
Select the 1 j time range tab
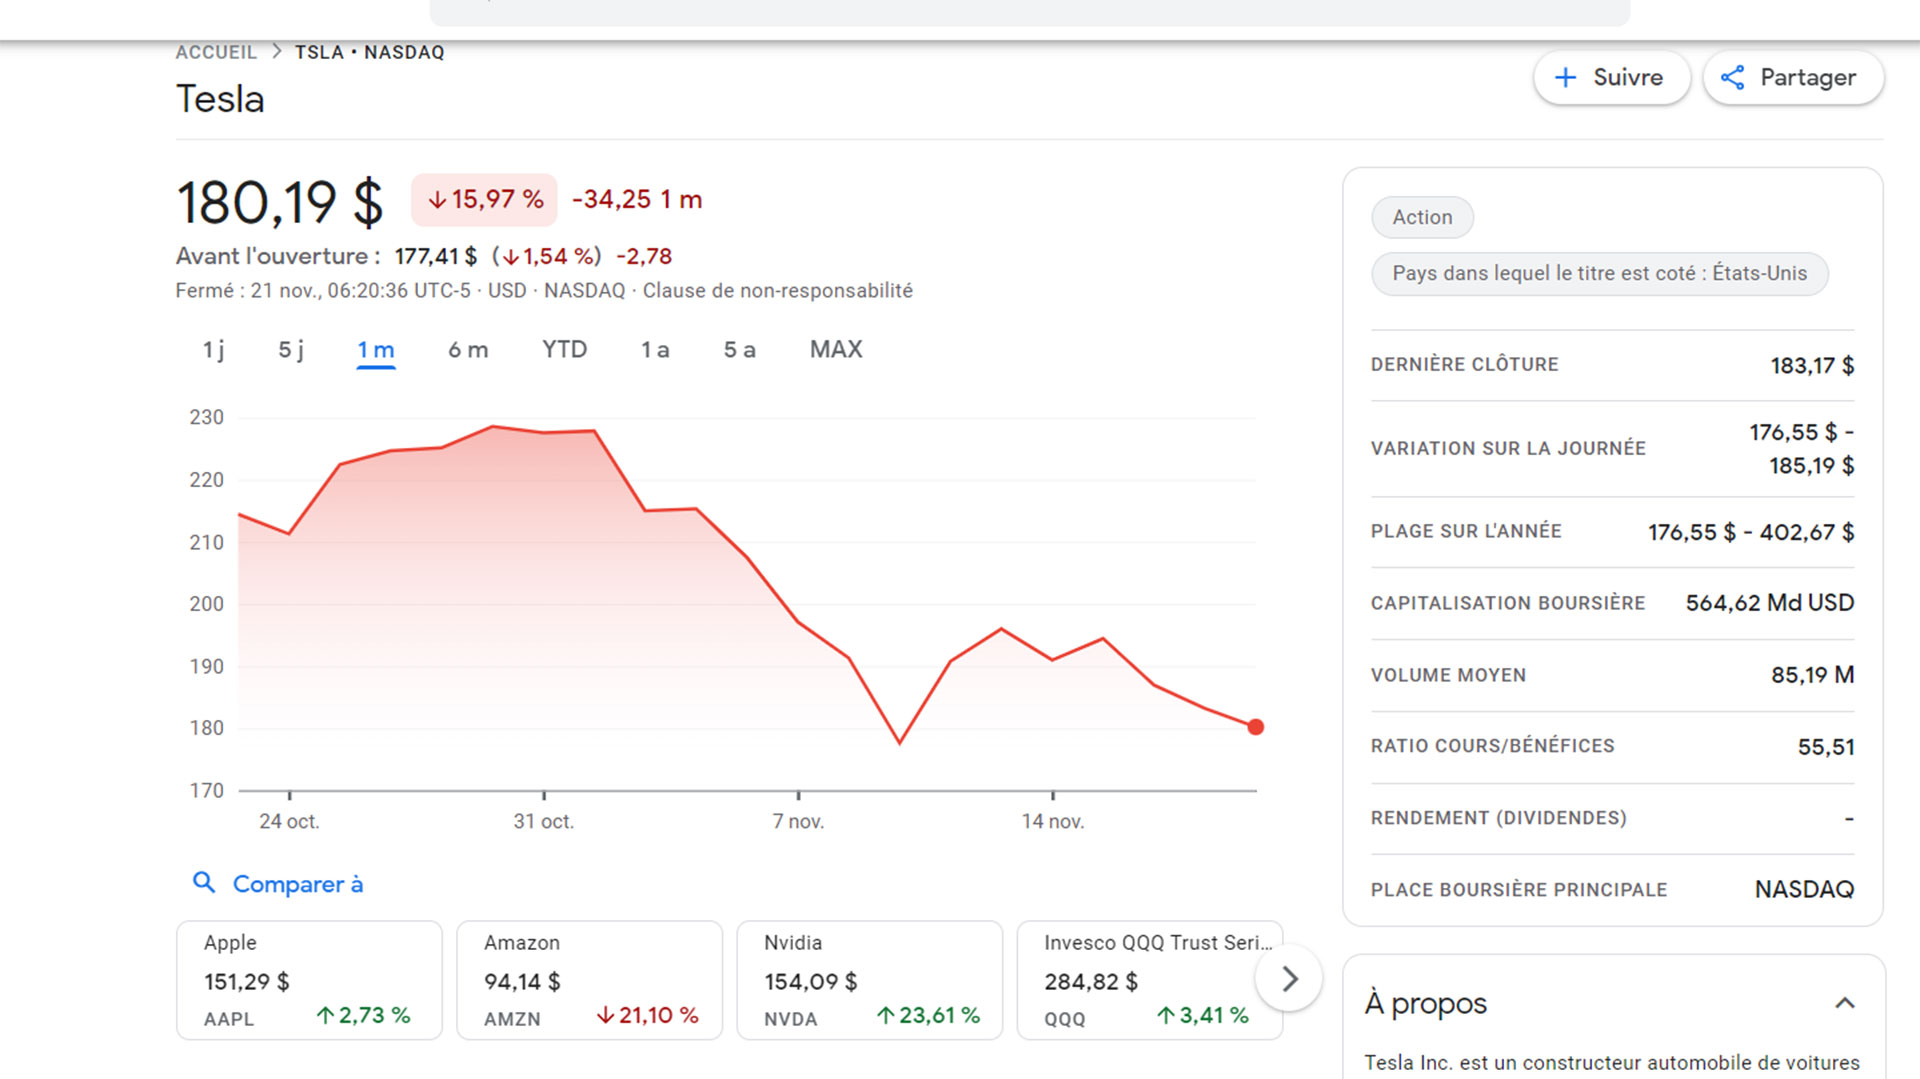213,349
